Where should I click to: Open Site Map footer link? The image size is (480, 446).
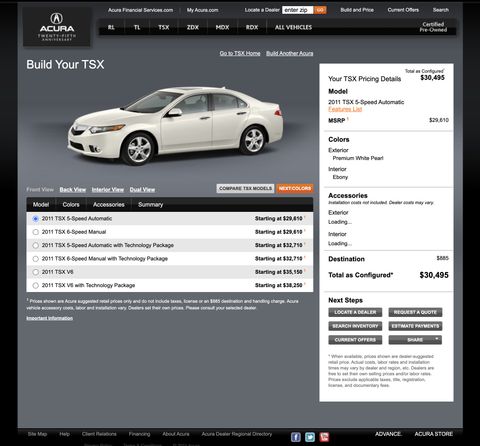pos(37,434)
